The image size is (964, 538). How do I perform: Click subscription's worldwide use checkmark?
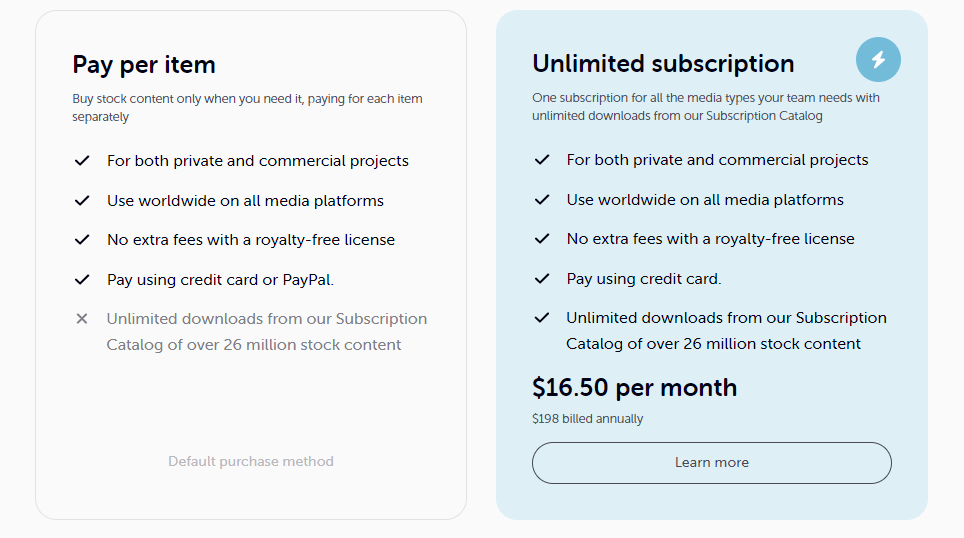[542, 200]
